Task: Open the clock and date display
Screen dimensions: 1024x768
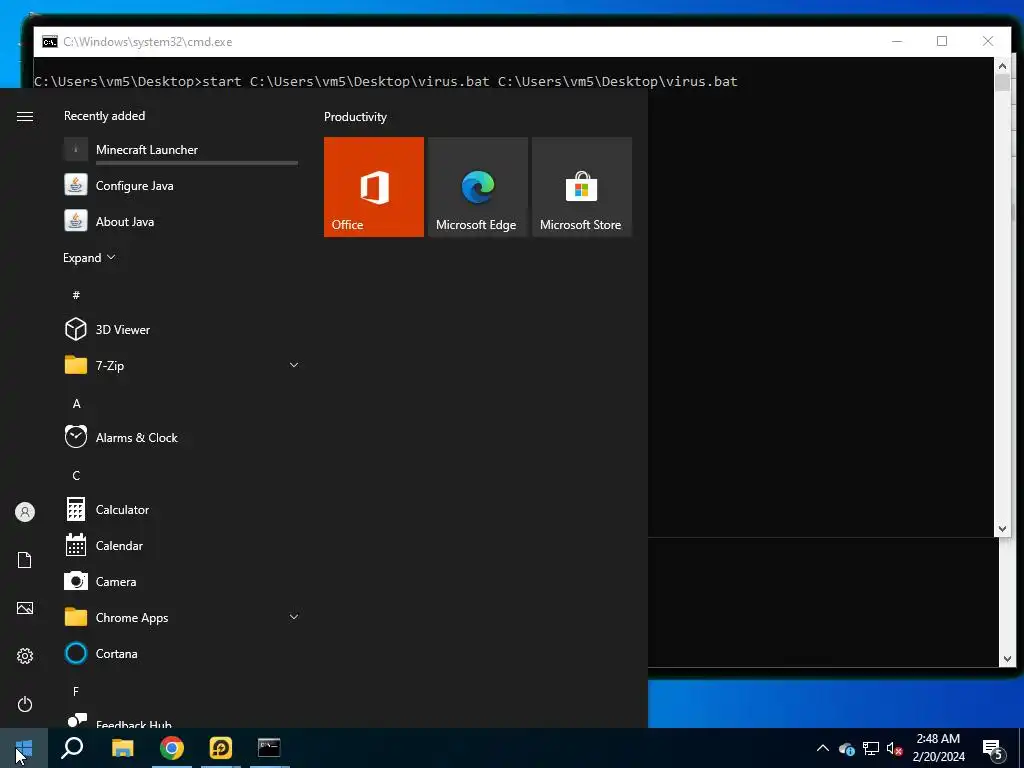Action: pyautogui.click(x=938, y=748)
